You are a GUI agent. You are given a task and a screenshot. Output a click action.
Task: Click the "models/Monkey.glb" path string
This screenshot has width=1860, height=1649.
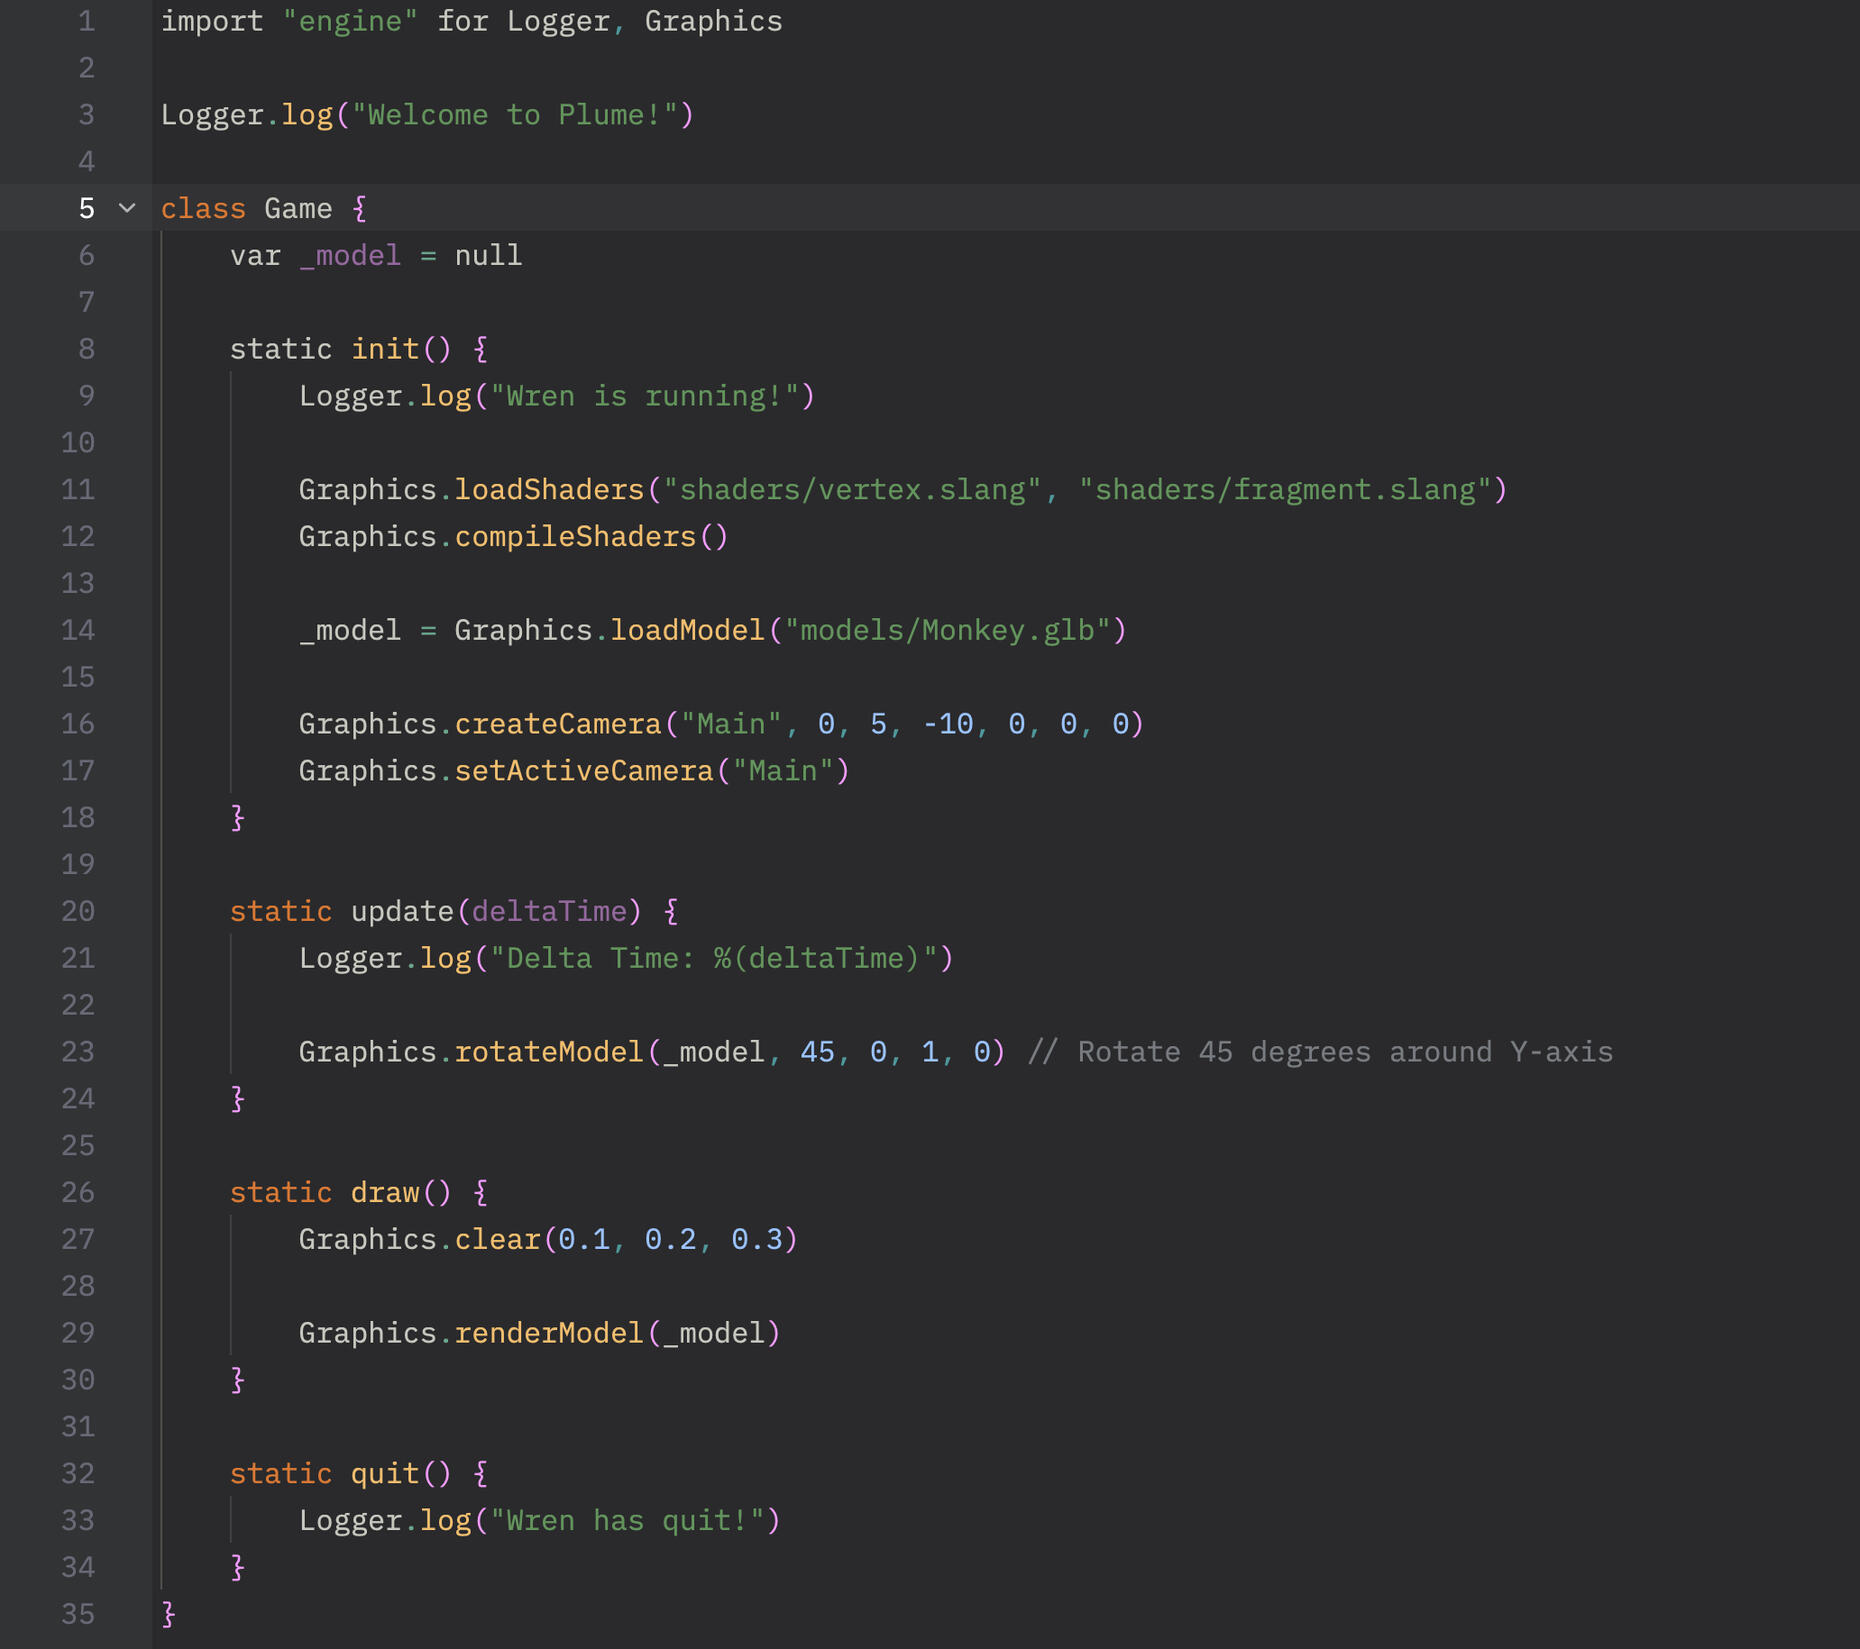click(x=947, y=631)
